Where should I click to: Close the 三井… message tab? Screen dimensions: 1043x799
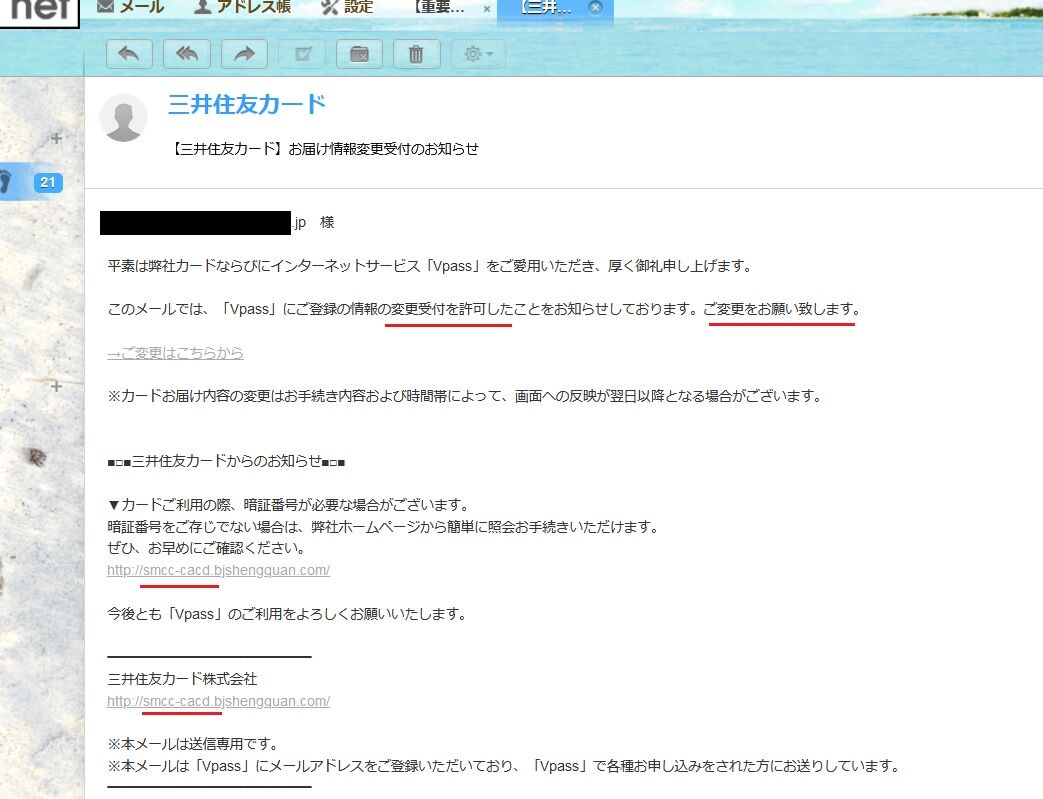[596, 7]
